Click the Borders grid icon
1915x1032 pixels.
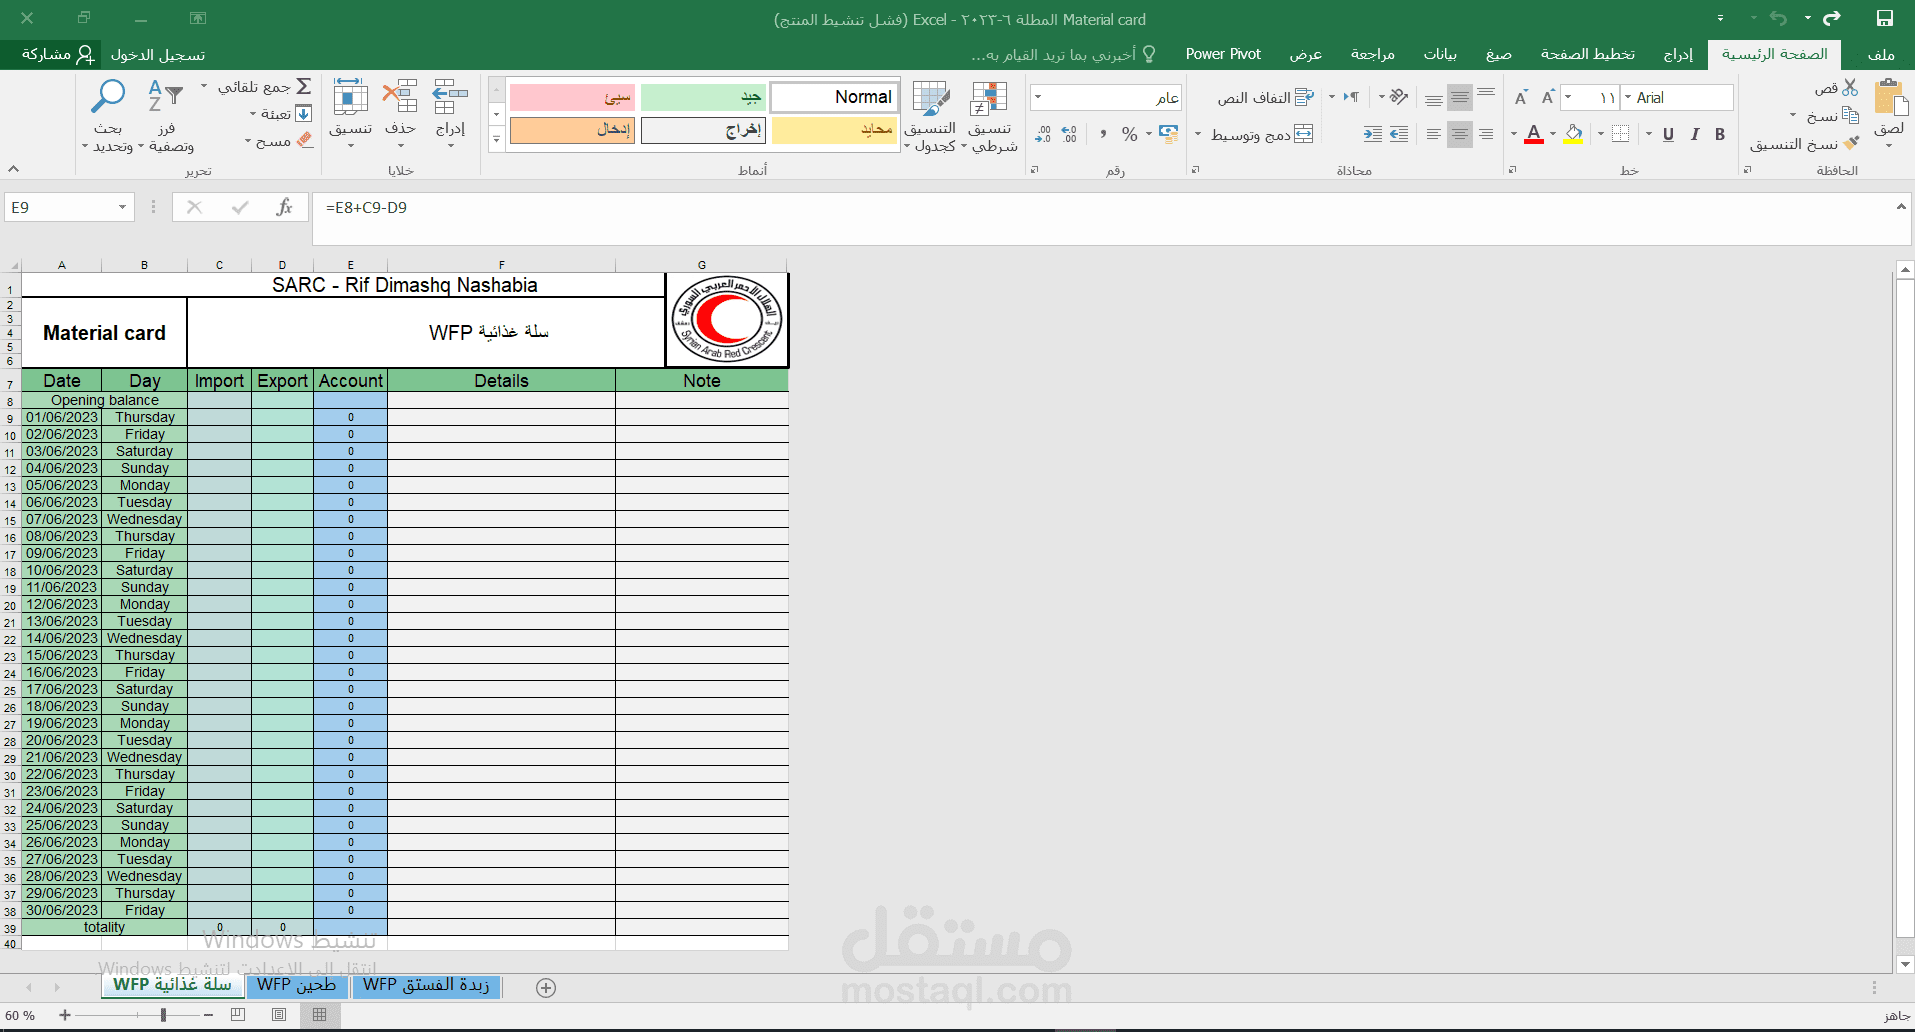click(x=1621, y=134)
